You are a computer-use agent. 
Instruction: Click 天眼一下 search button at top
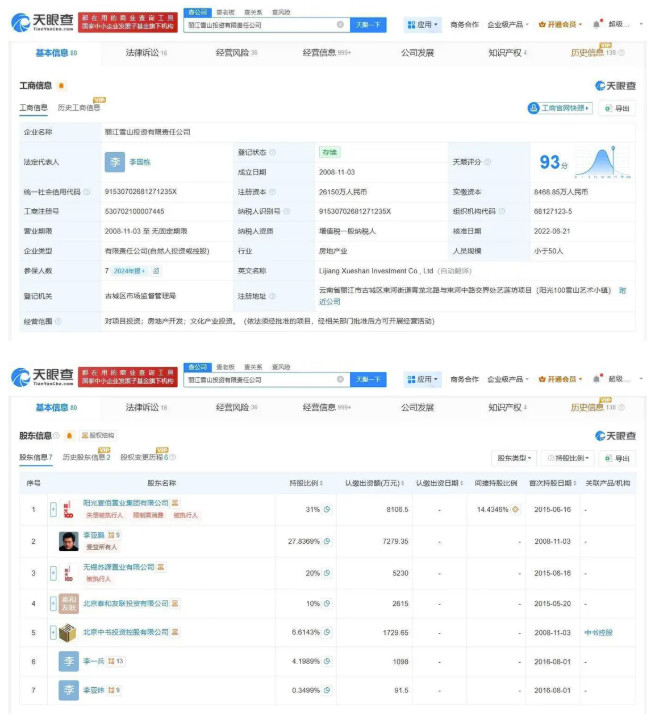(x=369, y=24)
